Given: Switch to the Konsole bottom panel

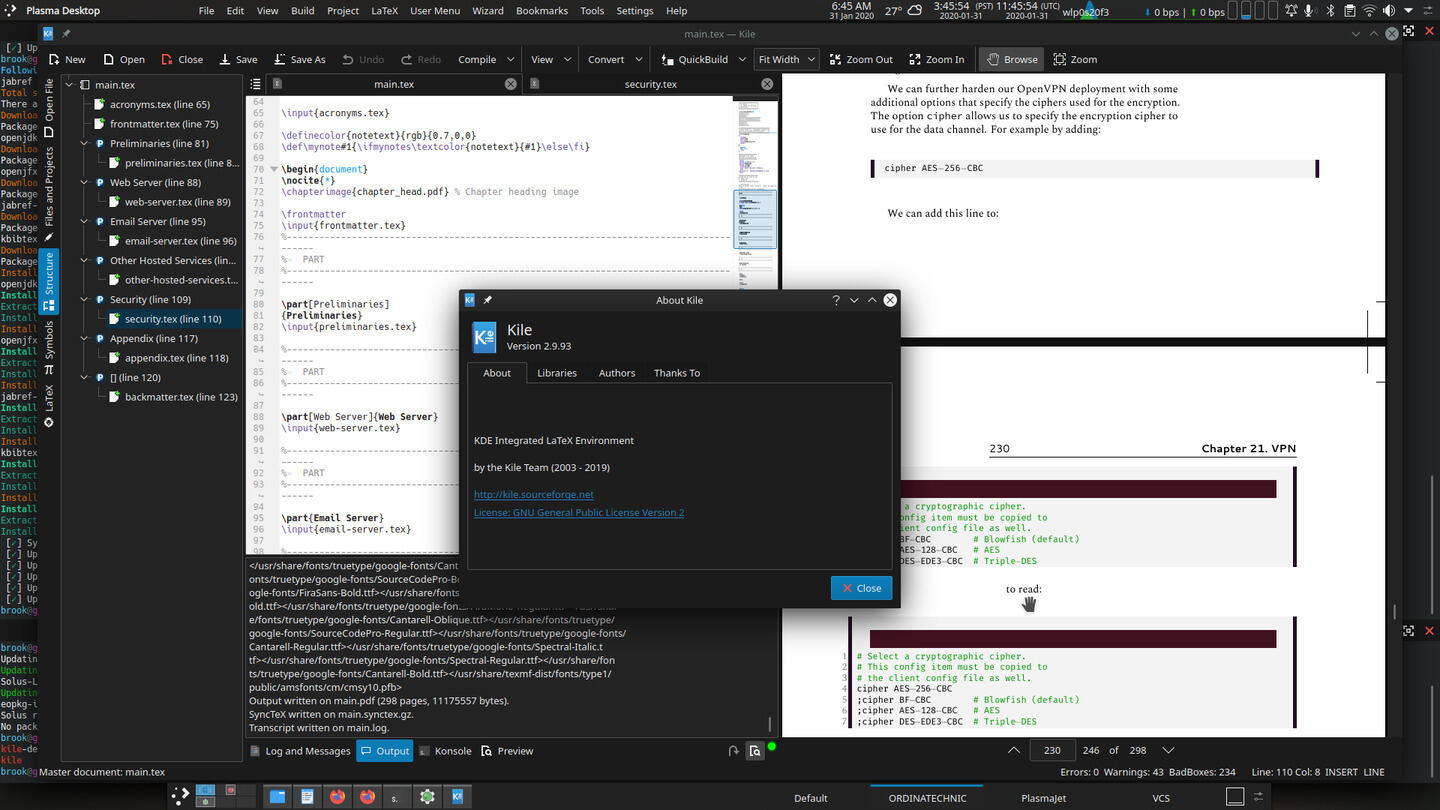Looking at the screenshot, I should [x=444, y=751].
